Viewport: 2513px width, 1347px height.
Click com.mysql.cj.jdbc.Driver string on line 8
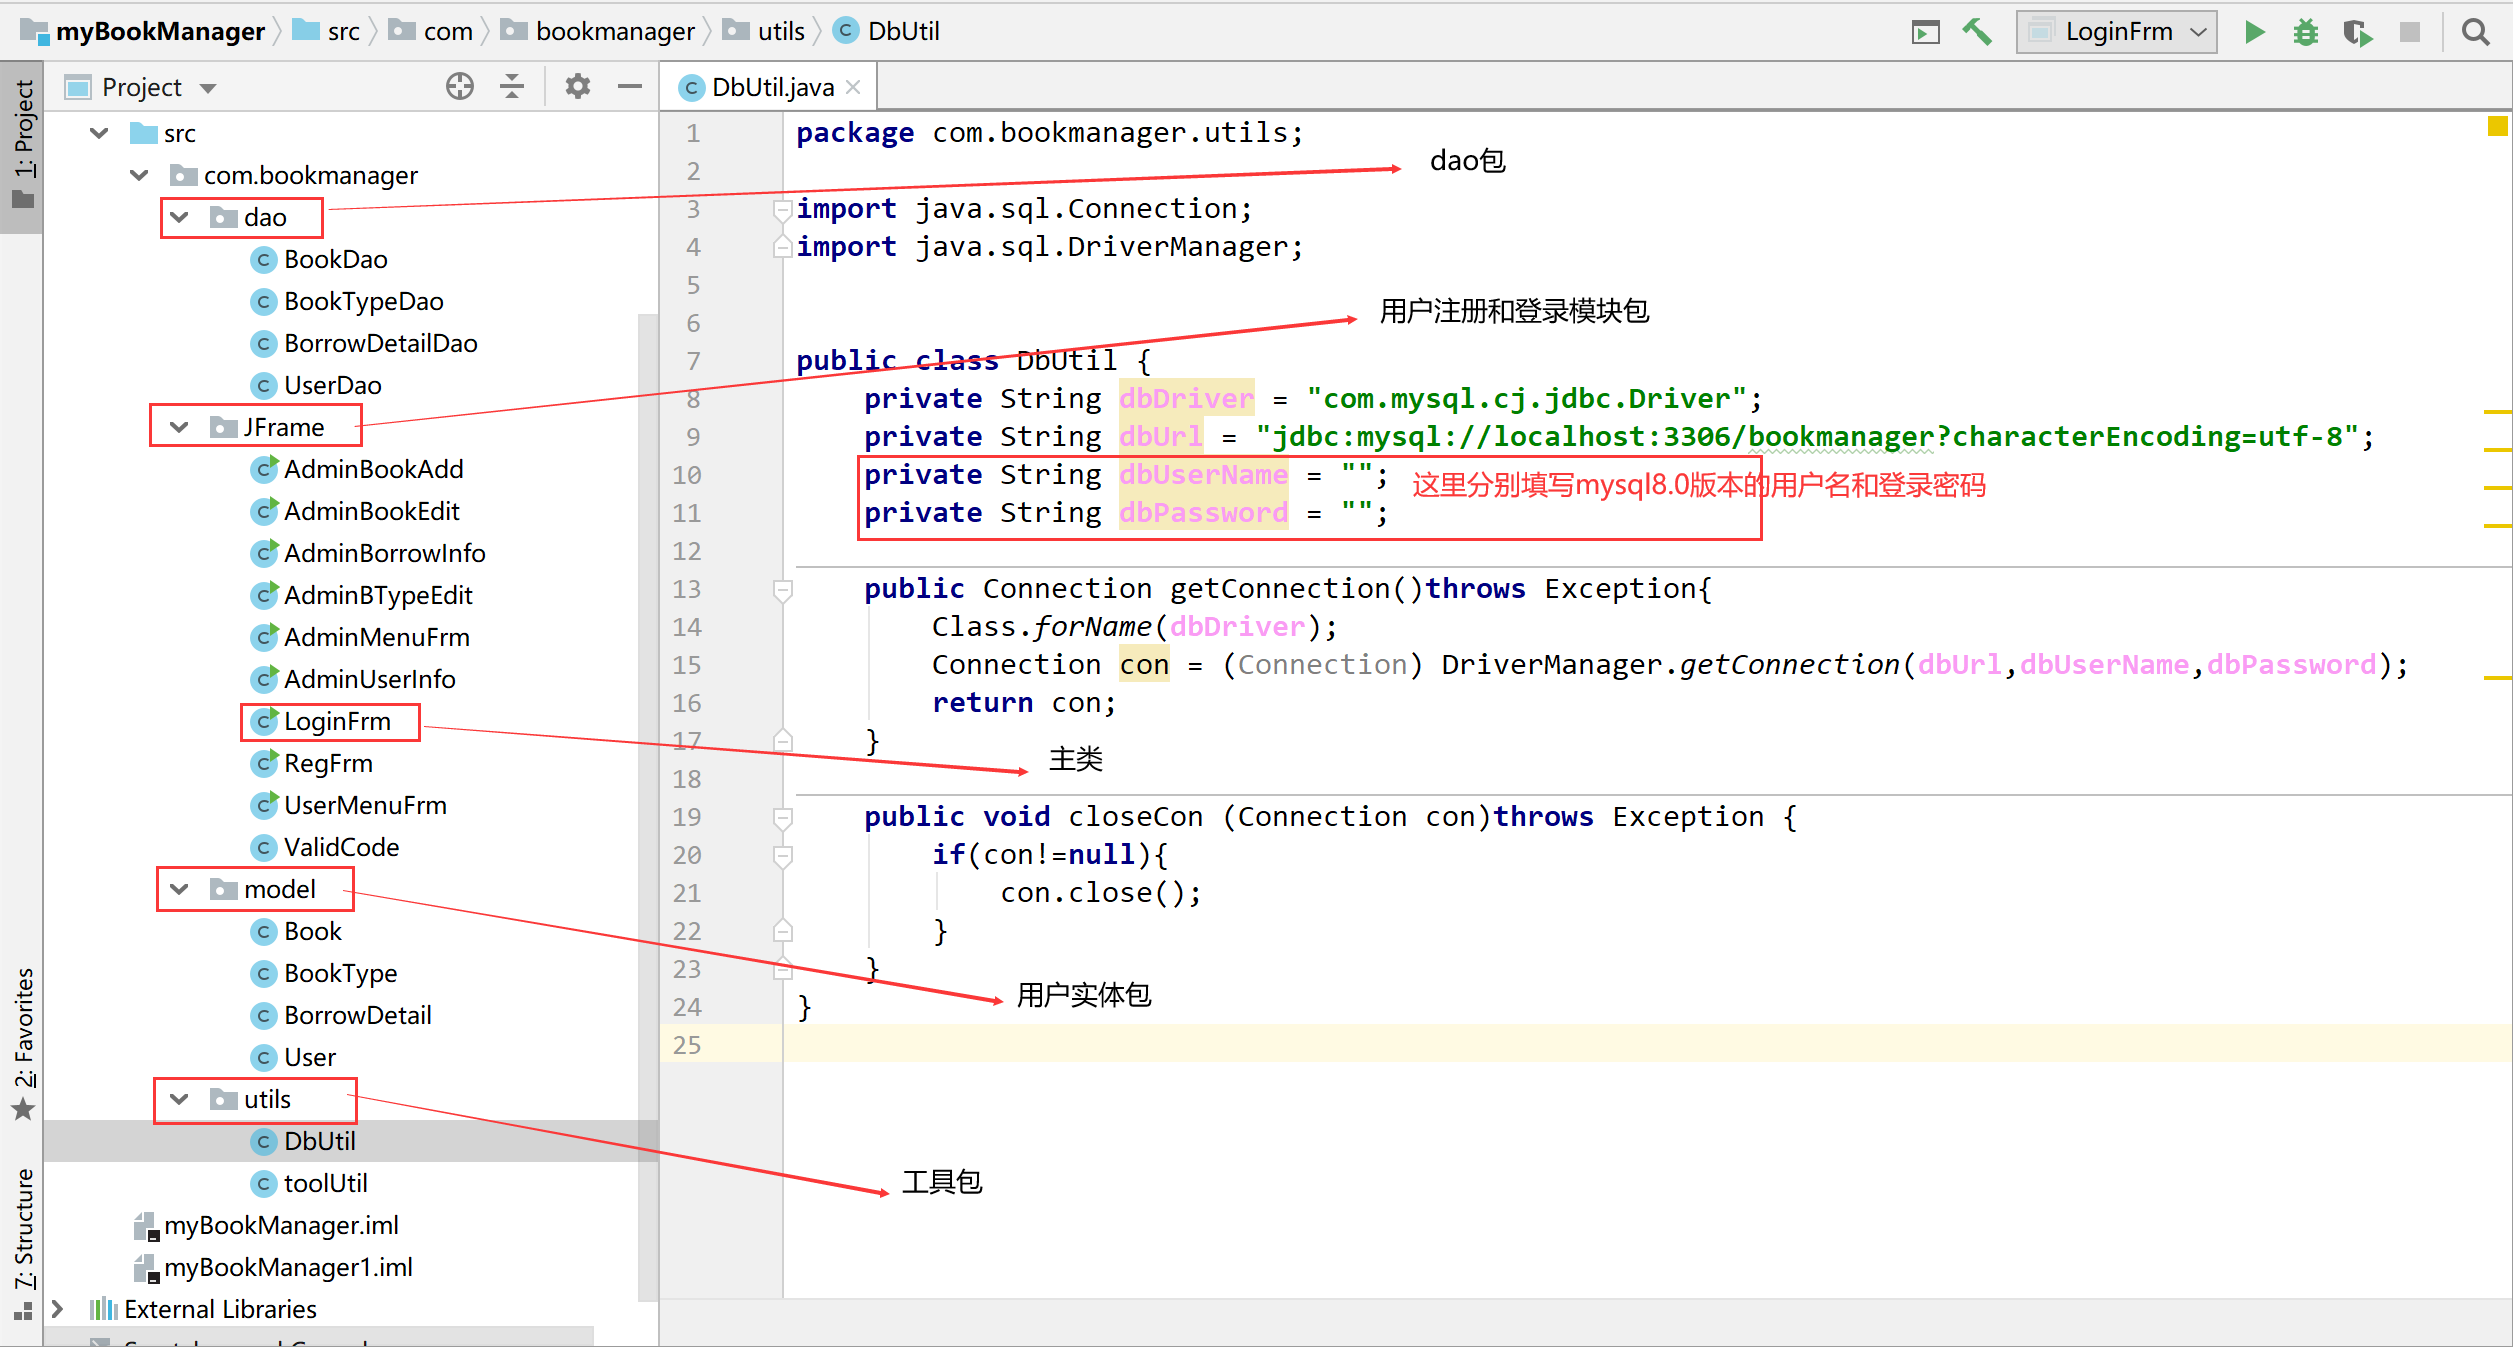click(x=1526, y=399)
